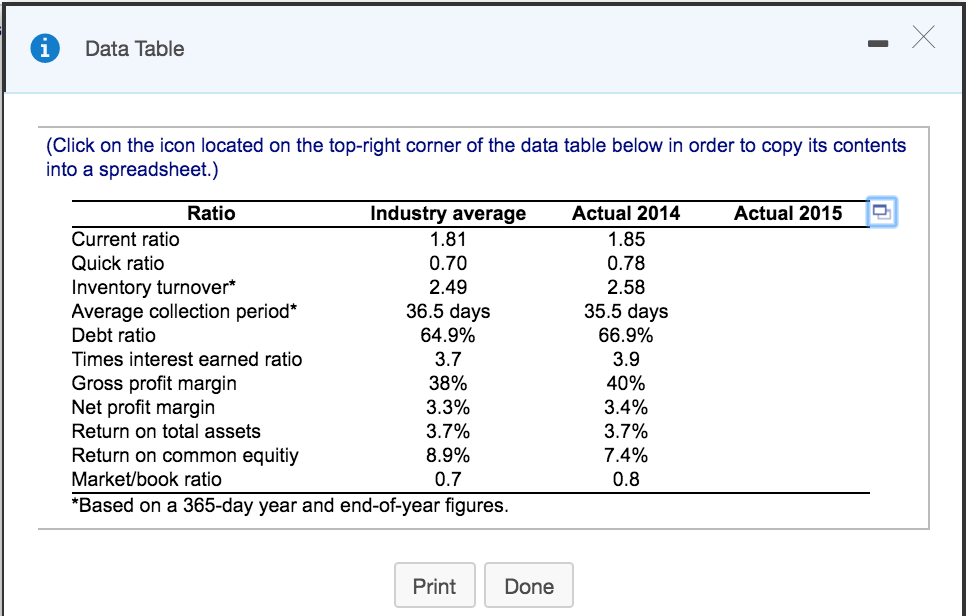966x616 pixels.
Task: Click the blue info icon by Data Table
Action: [x=44, y=49]
